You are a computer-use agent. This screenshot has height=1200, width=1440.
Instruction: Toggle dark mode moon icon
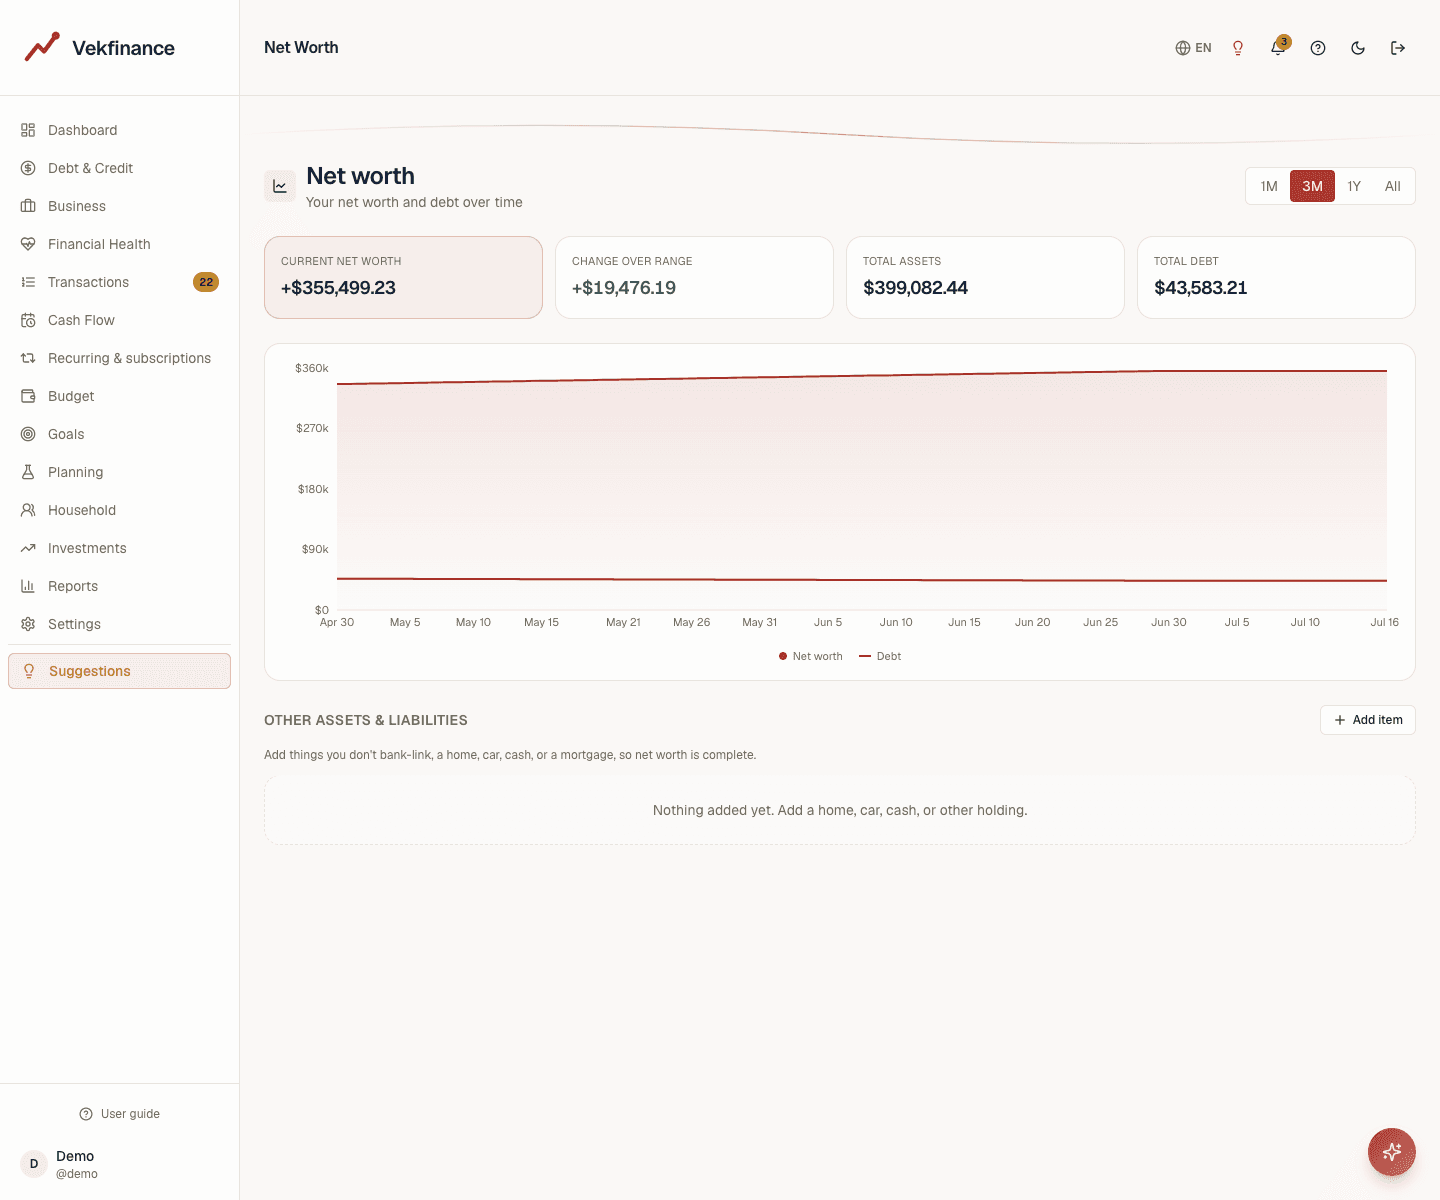click(x=1358, y=48)
